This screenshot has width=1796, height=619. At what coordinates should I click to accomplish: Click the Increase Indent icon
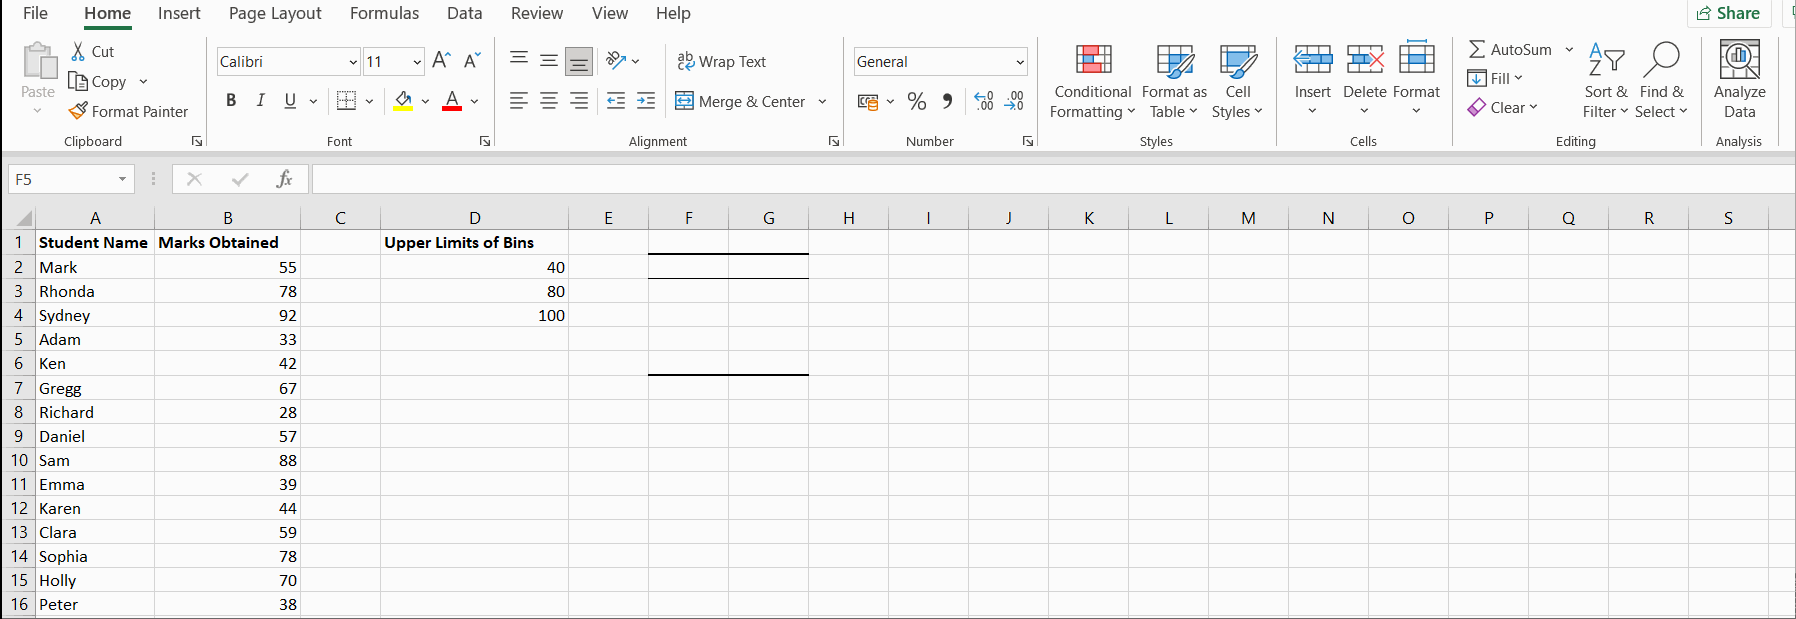point(646,101)
